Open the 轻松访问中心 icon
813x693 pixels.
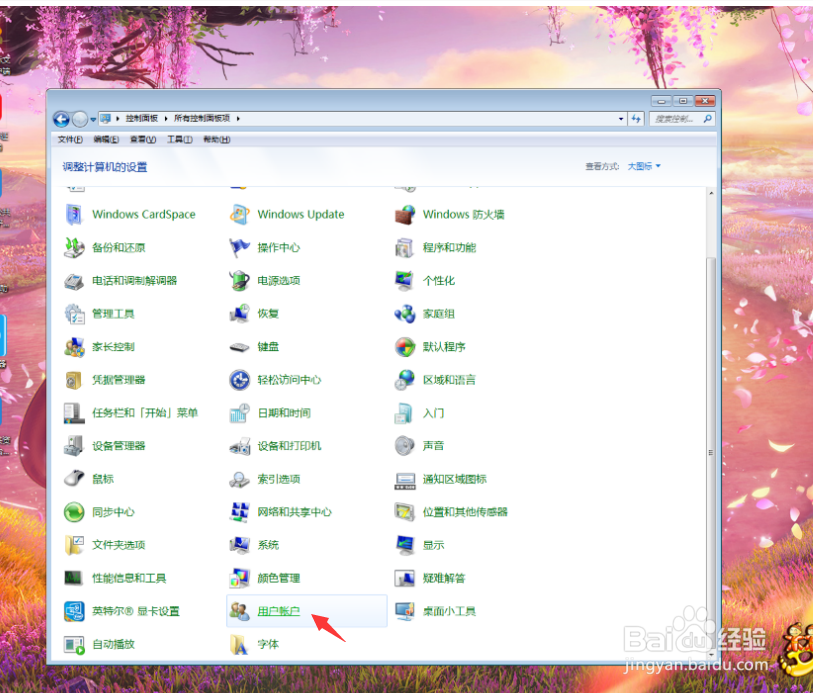pos(239,380)
